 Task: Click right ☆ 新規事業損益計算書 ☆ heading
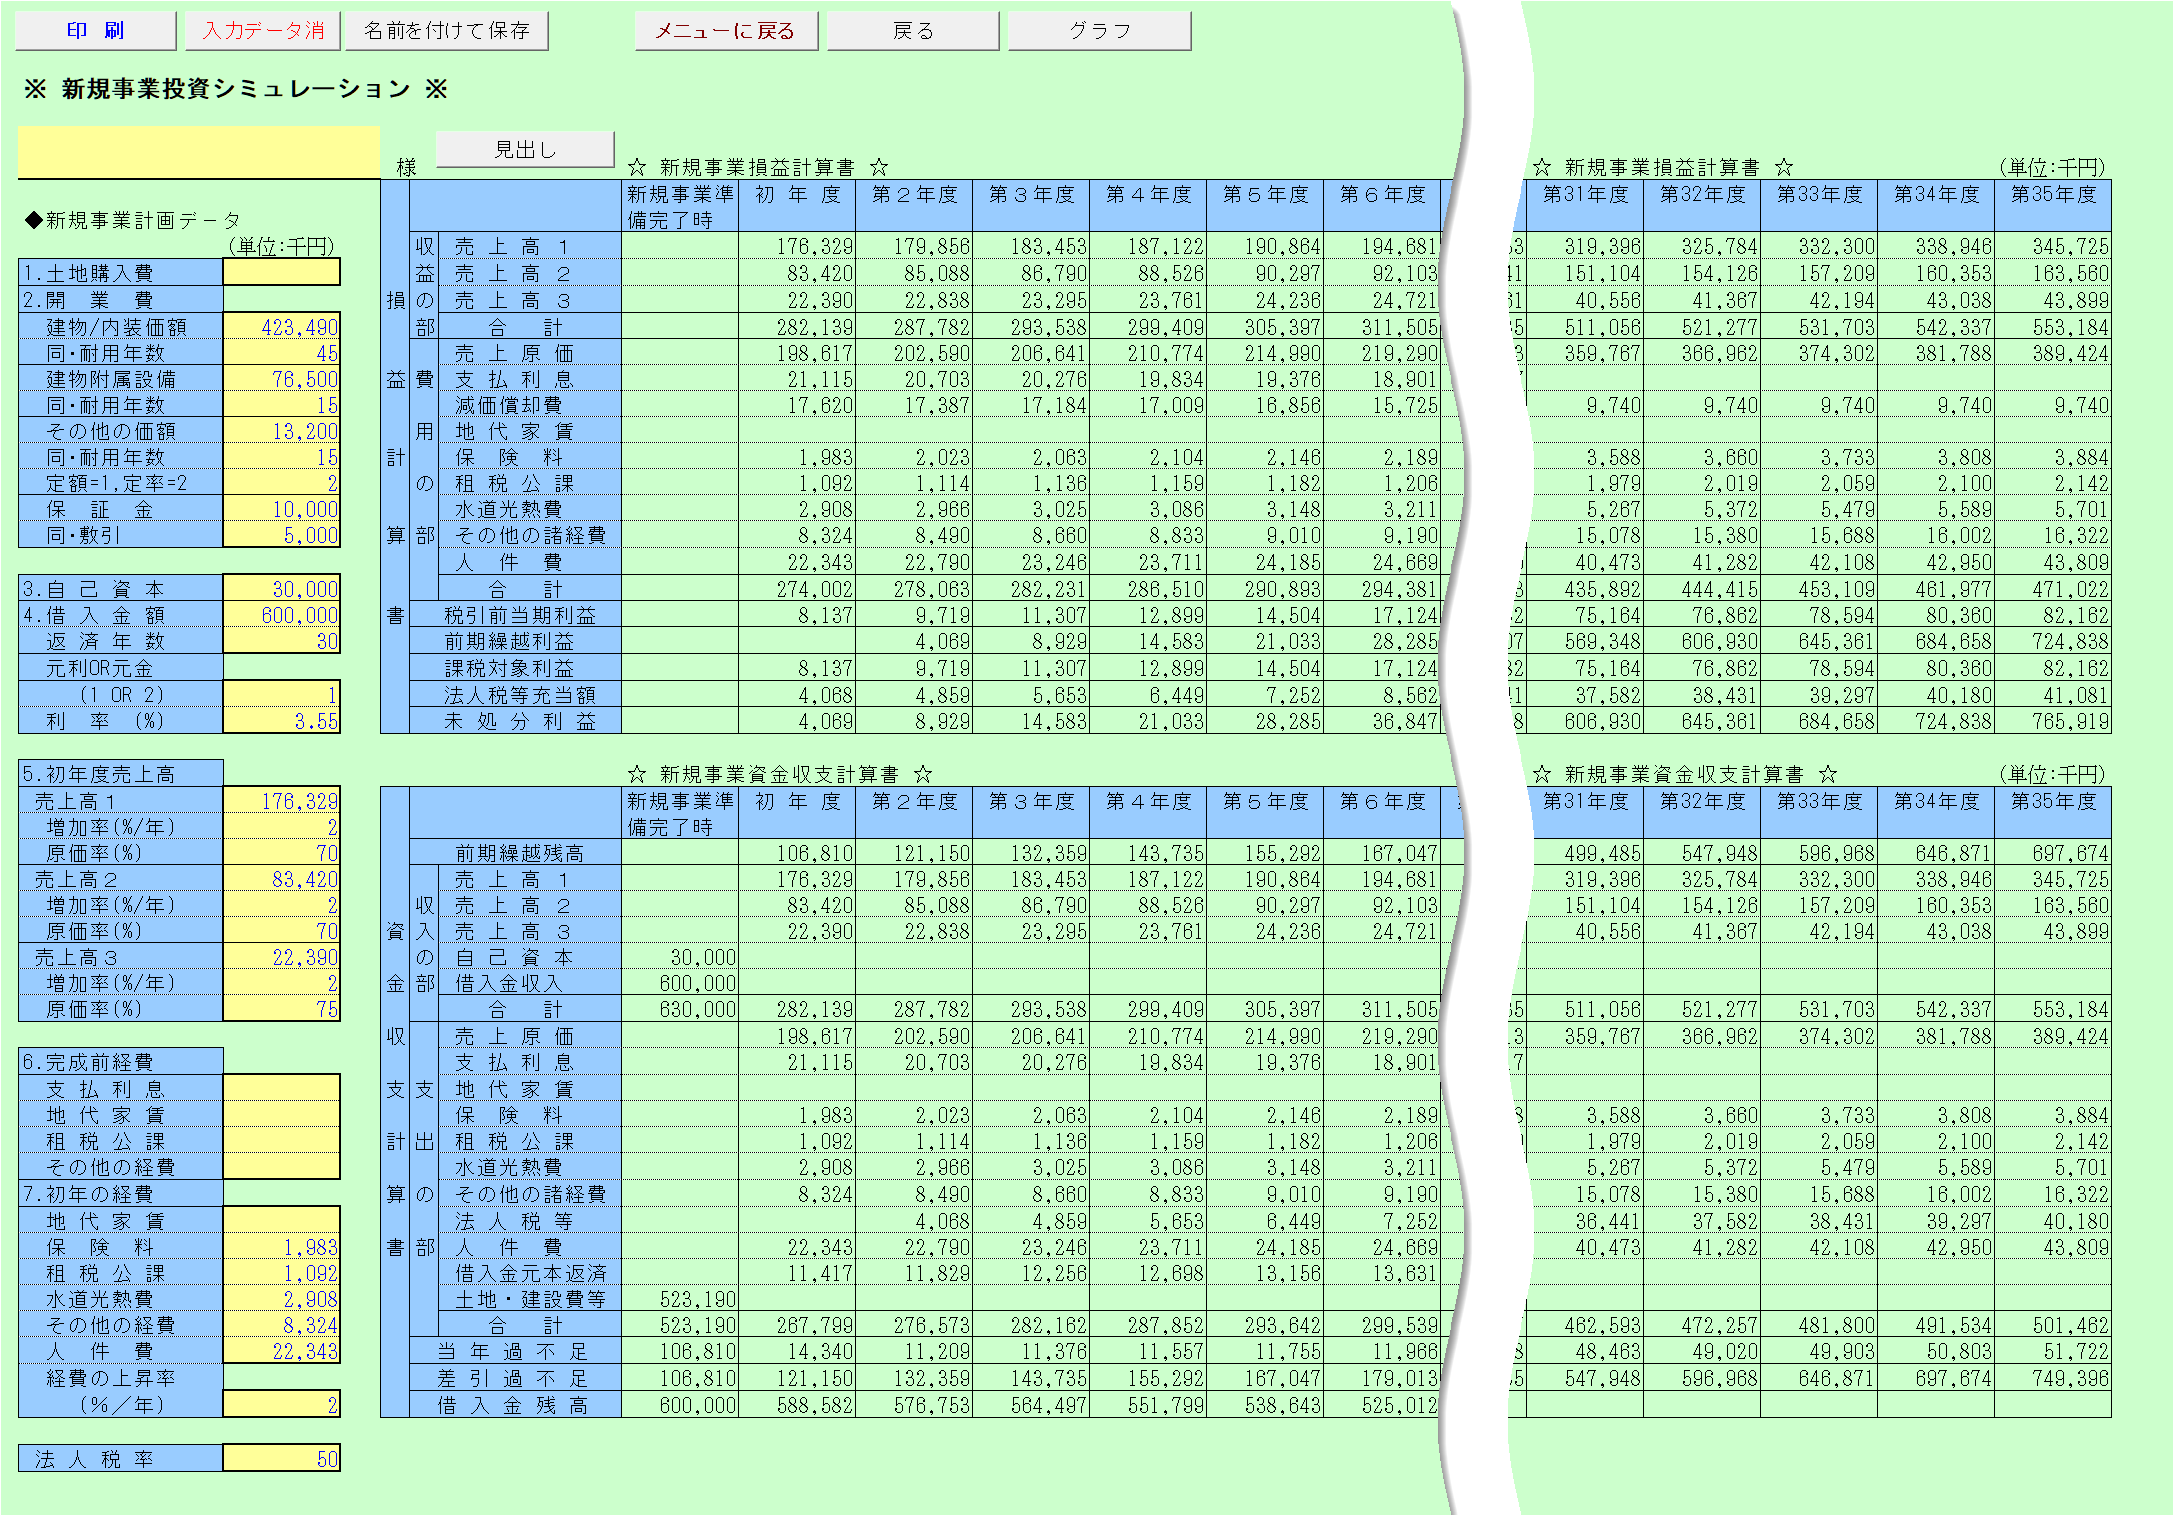1662,167
